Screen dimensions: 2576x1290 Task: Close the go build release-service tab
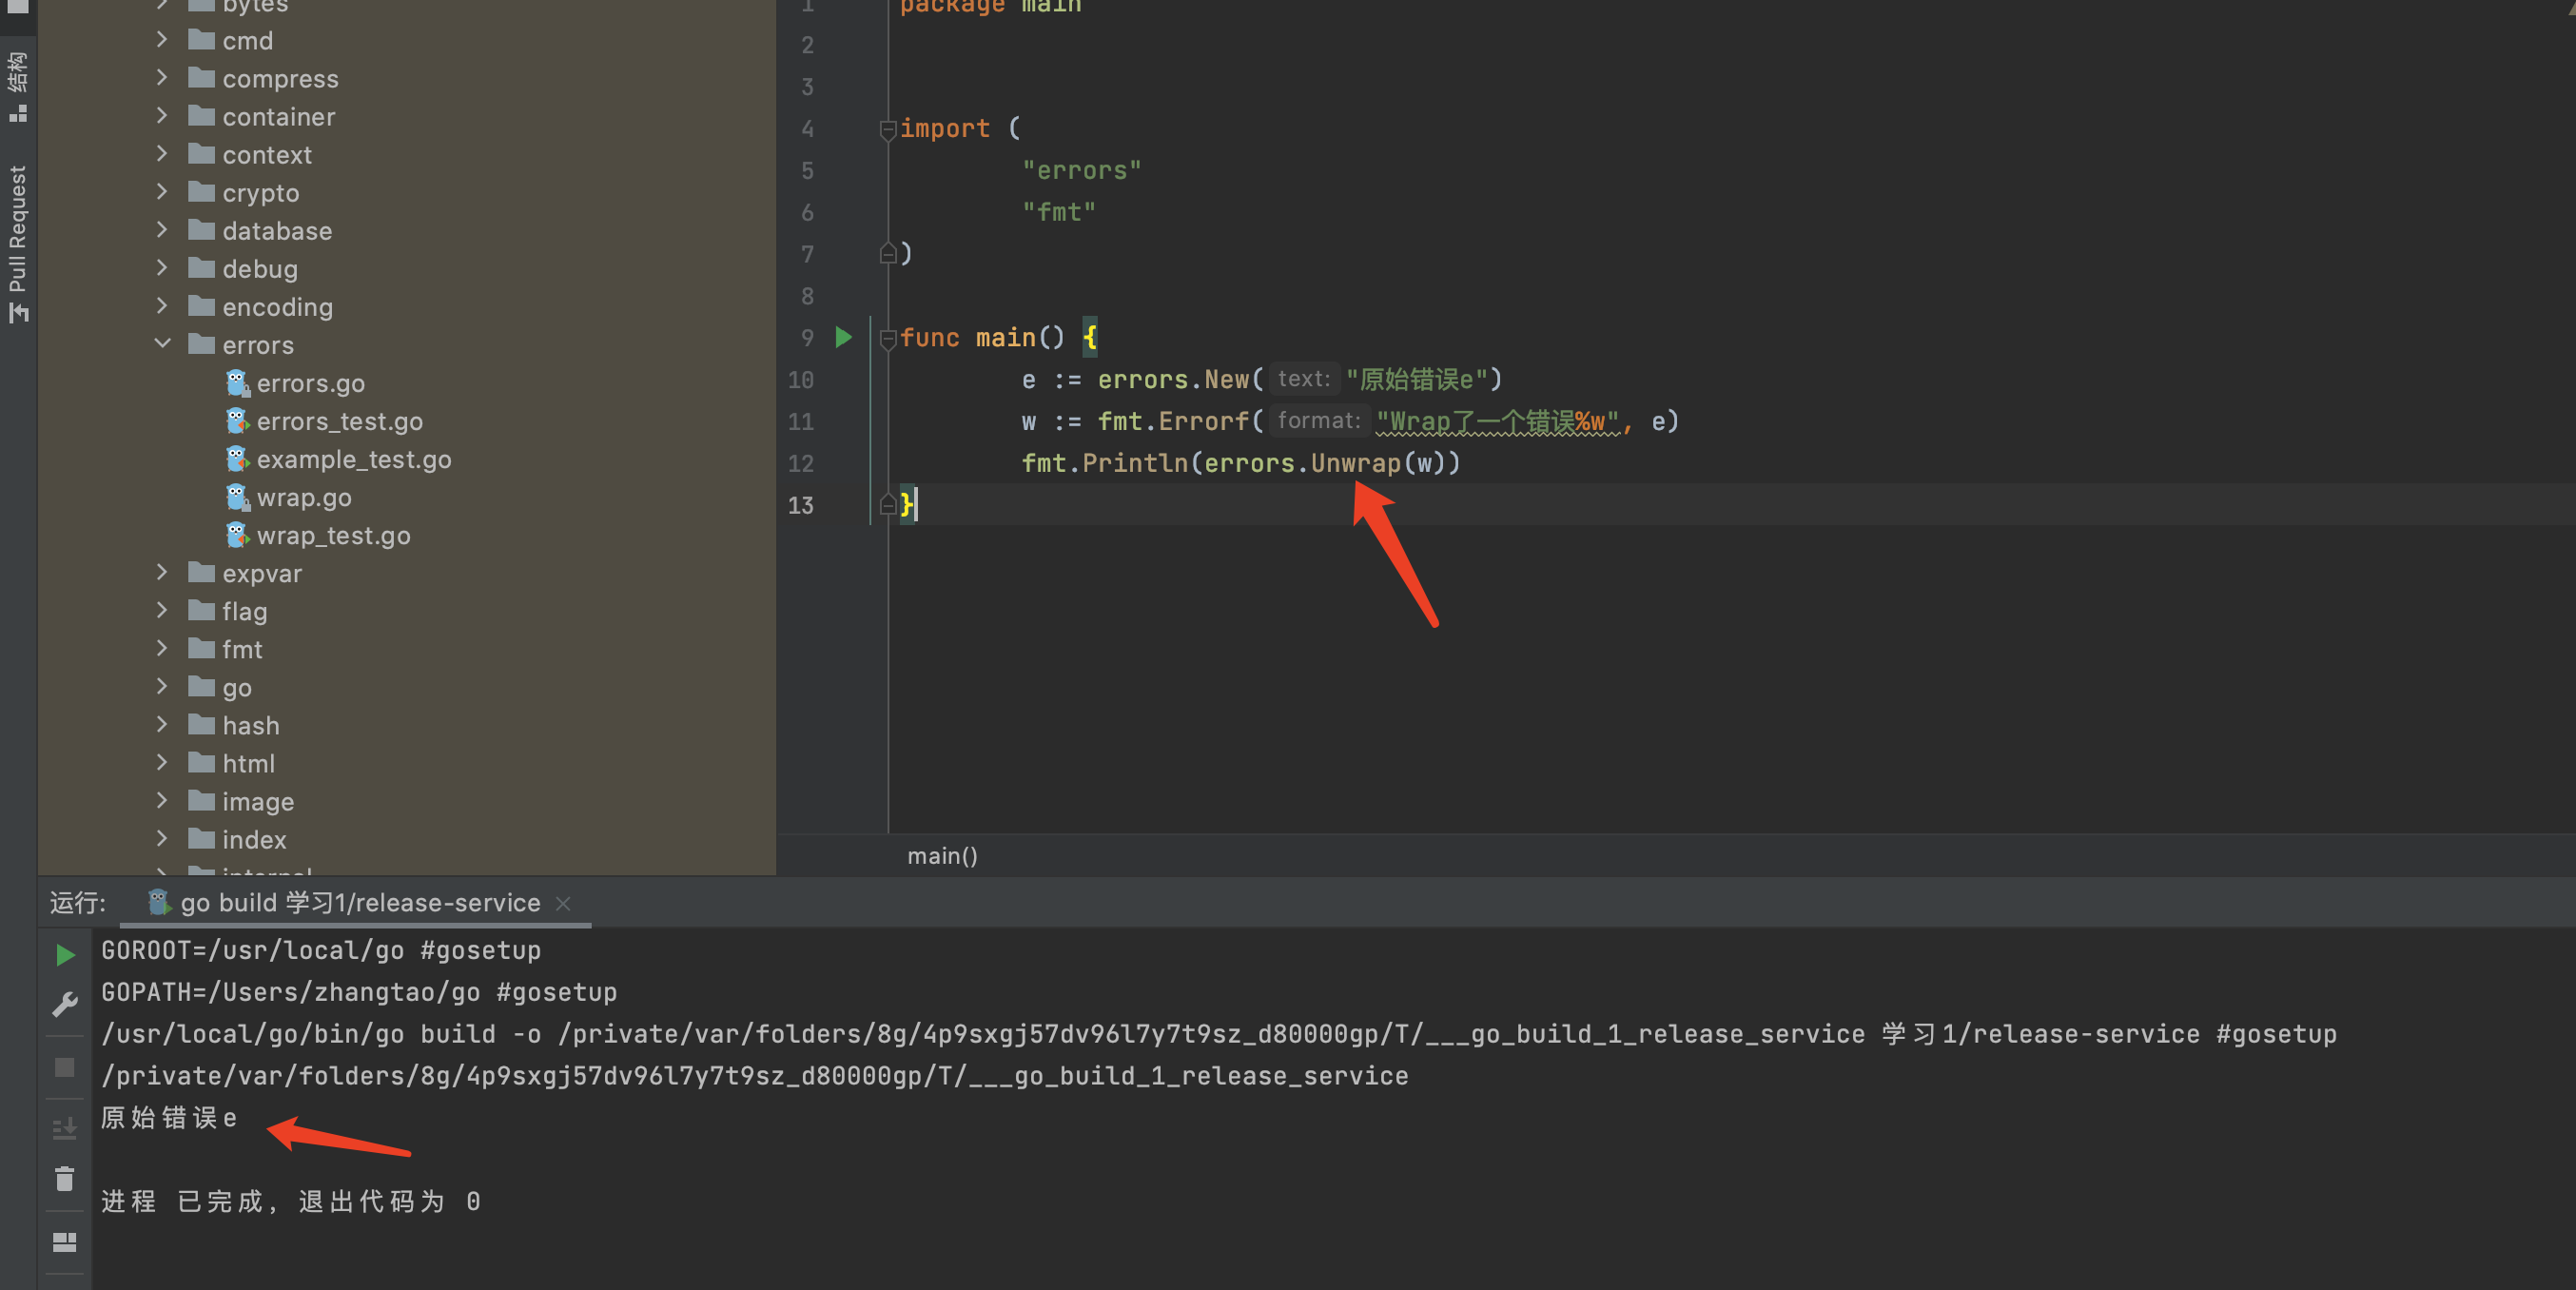563,904
